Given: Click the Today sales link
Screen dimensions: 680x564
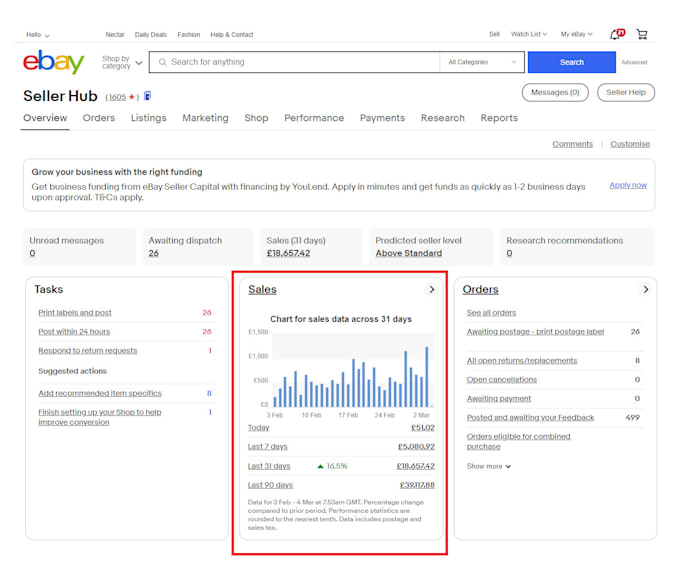Looking at the screenshot, I should pos(258,427).
